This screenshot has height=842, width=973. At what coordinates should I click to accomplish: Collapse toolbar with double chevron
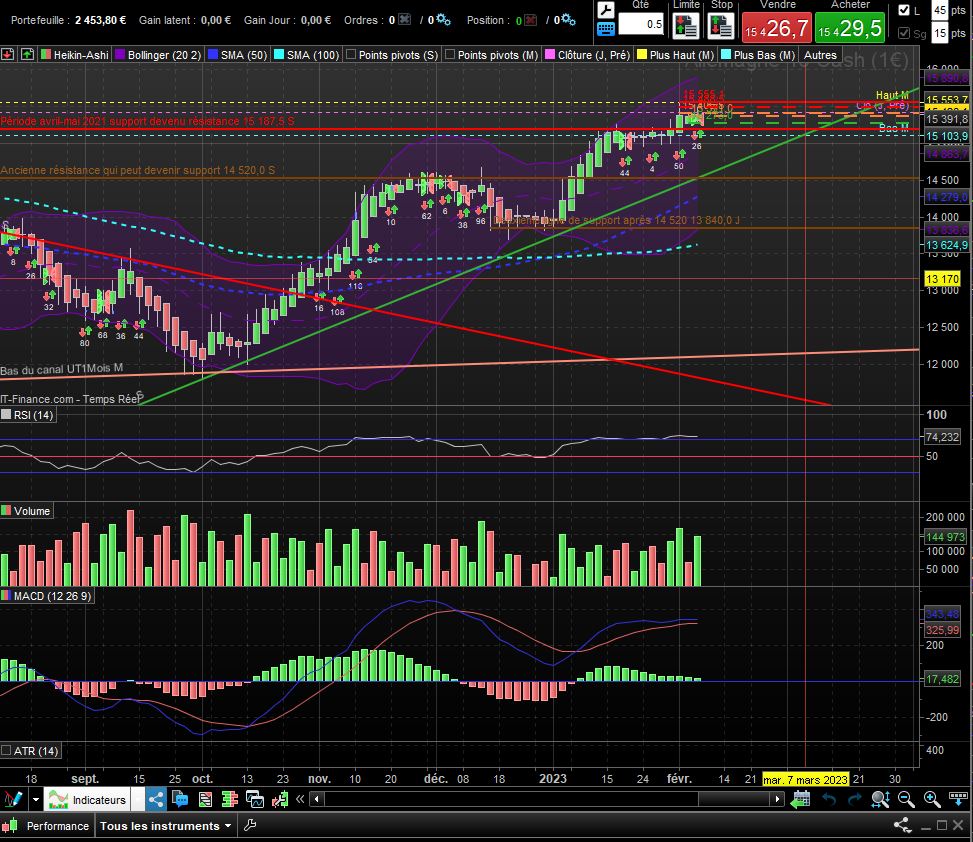[300, 799]
